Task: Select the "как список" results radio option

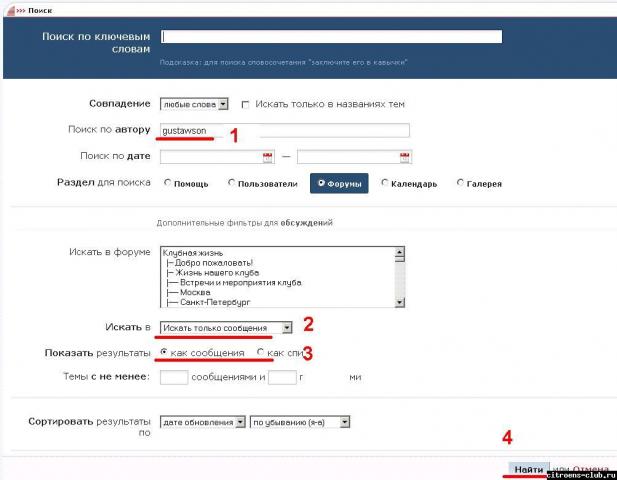Action: point(261,353)
